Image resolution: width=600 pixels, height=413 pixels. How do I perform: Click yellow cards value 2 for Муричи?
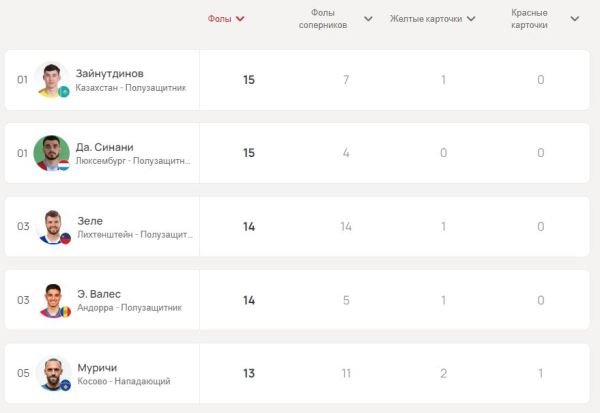click(x=443, y=373)
